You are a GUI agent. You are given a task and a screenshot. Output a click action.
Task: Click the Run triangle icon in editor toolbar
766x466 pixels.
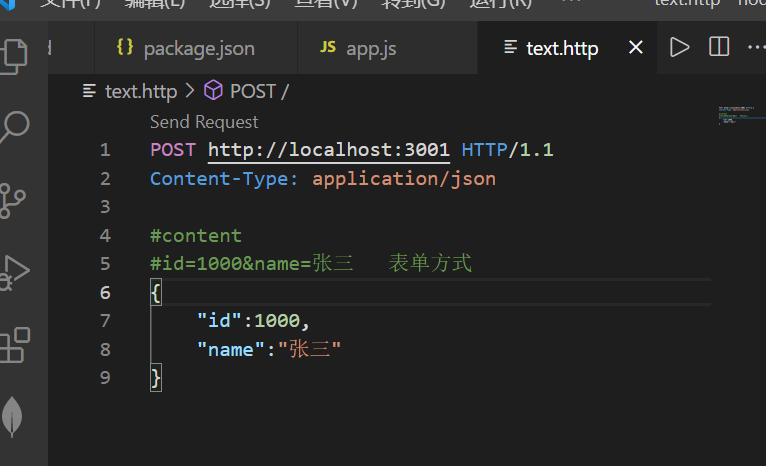[x=680, y=47]
